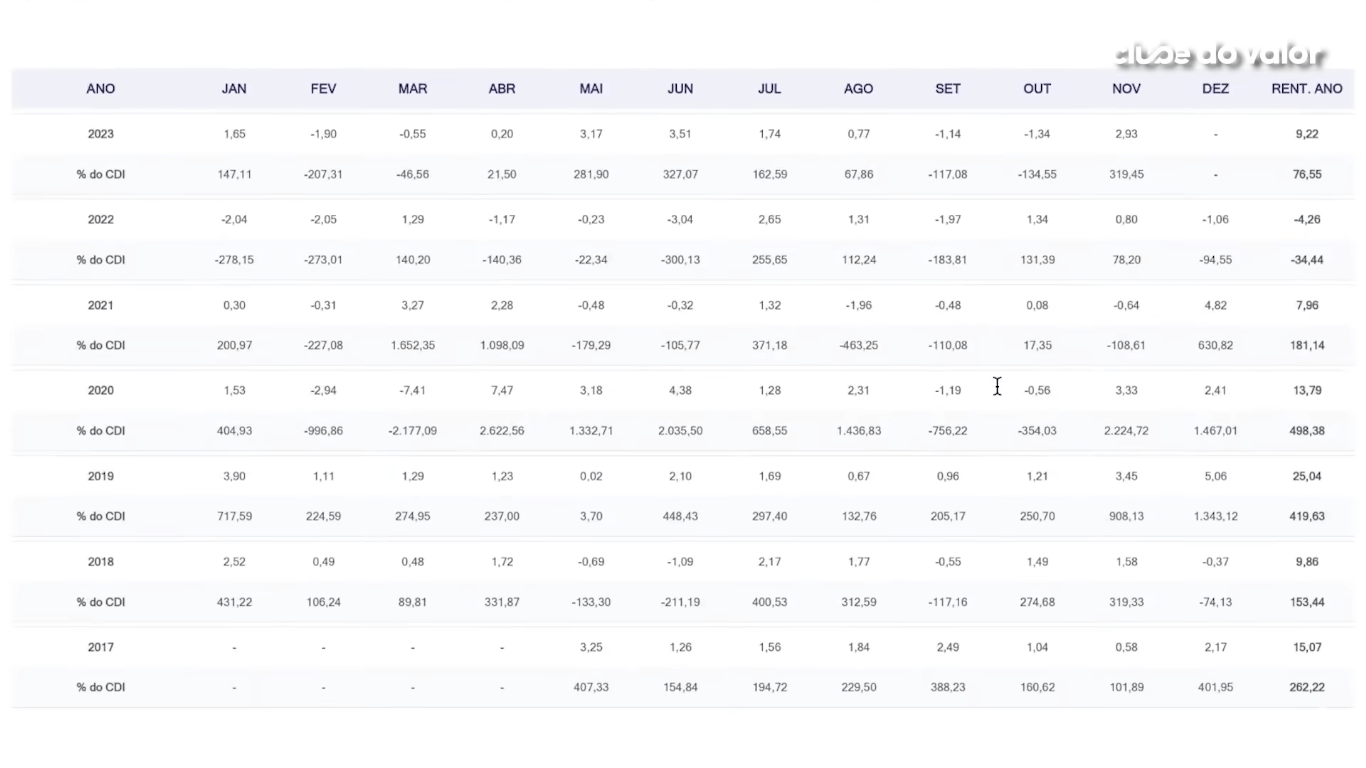Click the Clube do Valor logo
Viewport: 1366px width, 768px height.
[1219, 56]
